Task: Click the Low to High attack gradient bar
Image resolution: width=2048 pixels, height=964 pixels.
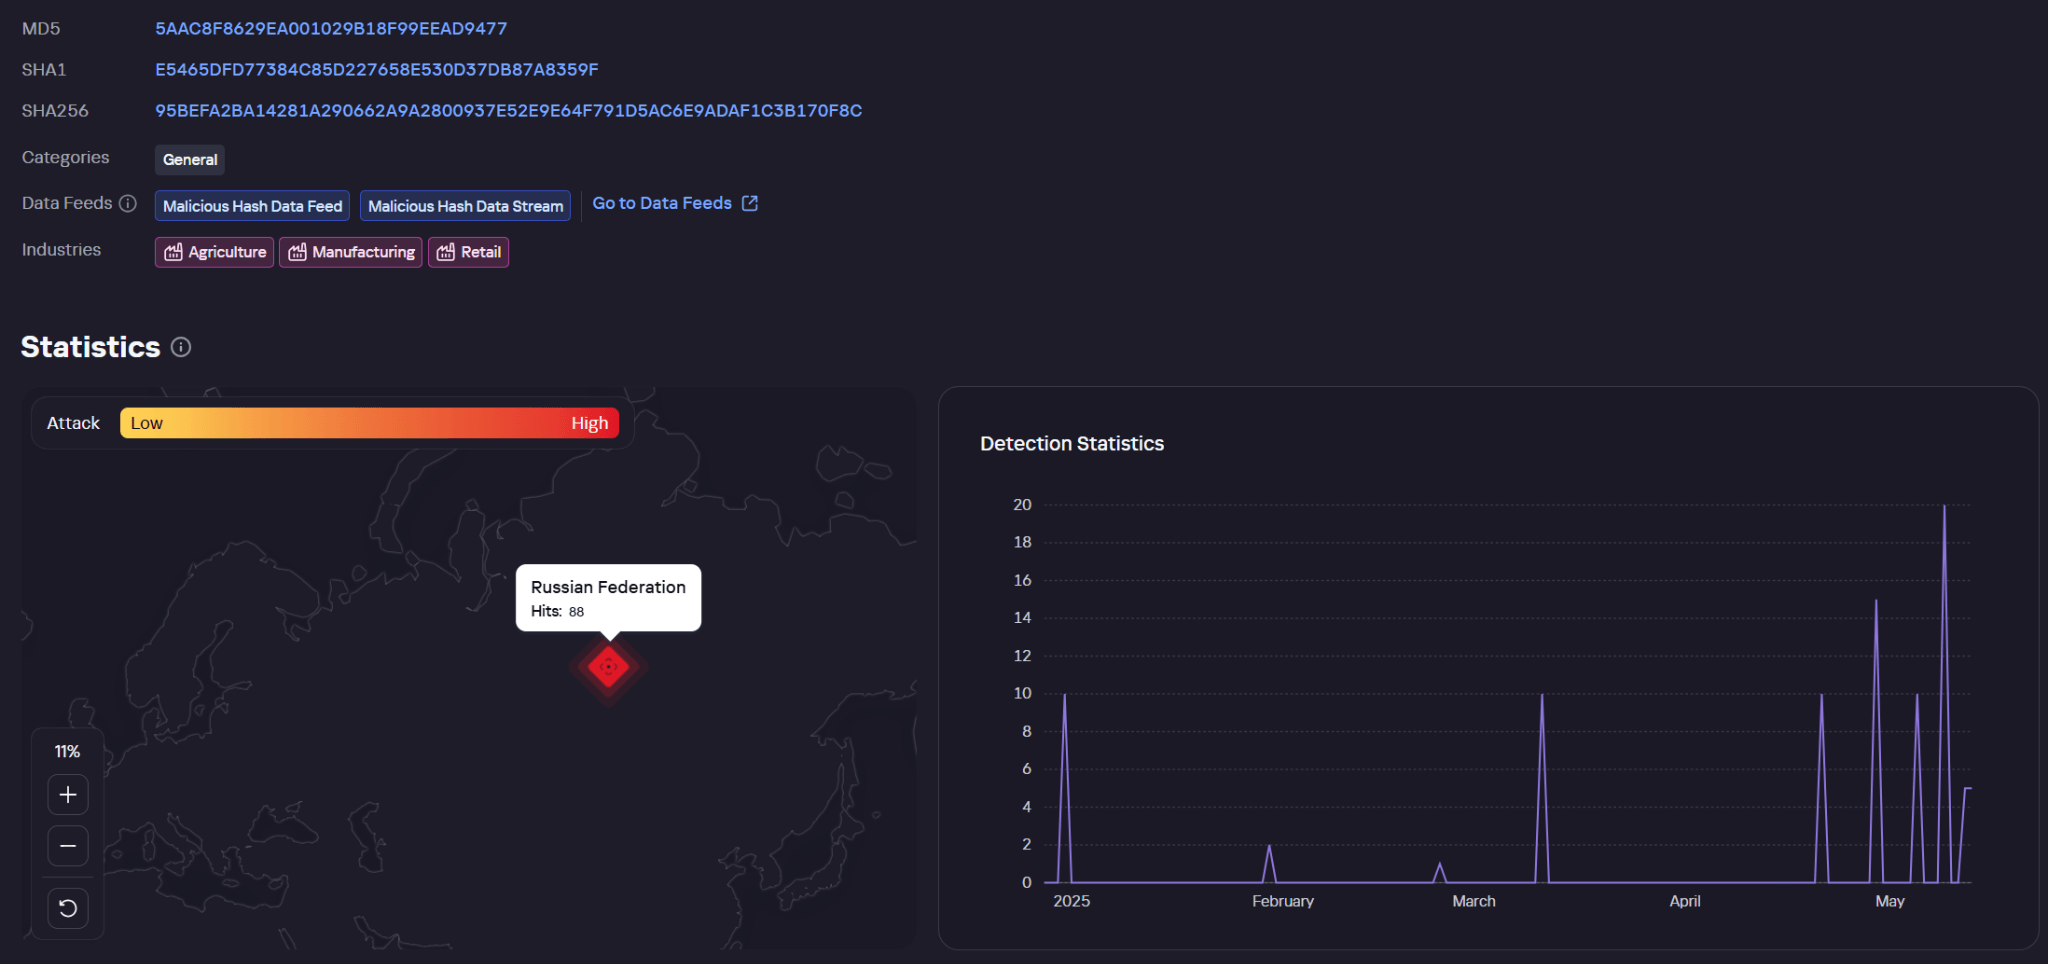Action: [370, 423]
